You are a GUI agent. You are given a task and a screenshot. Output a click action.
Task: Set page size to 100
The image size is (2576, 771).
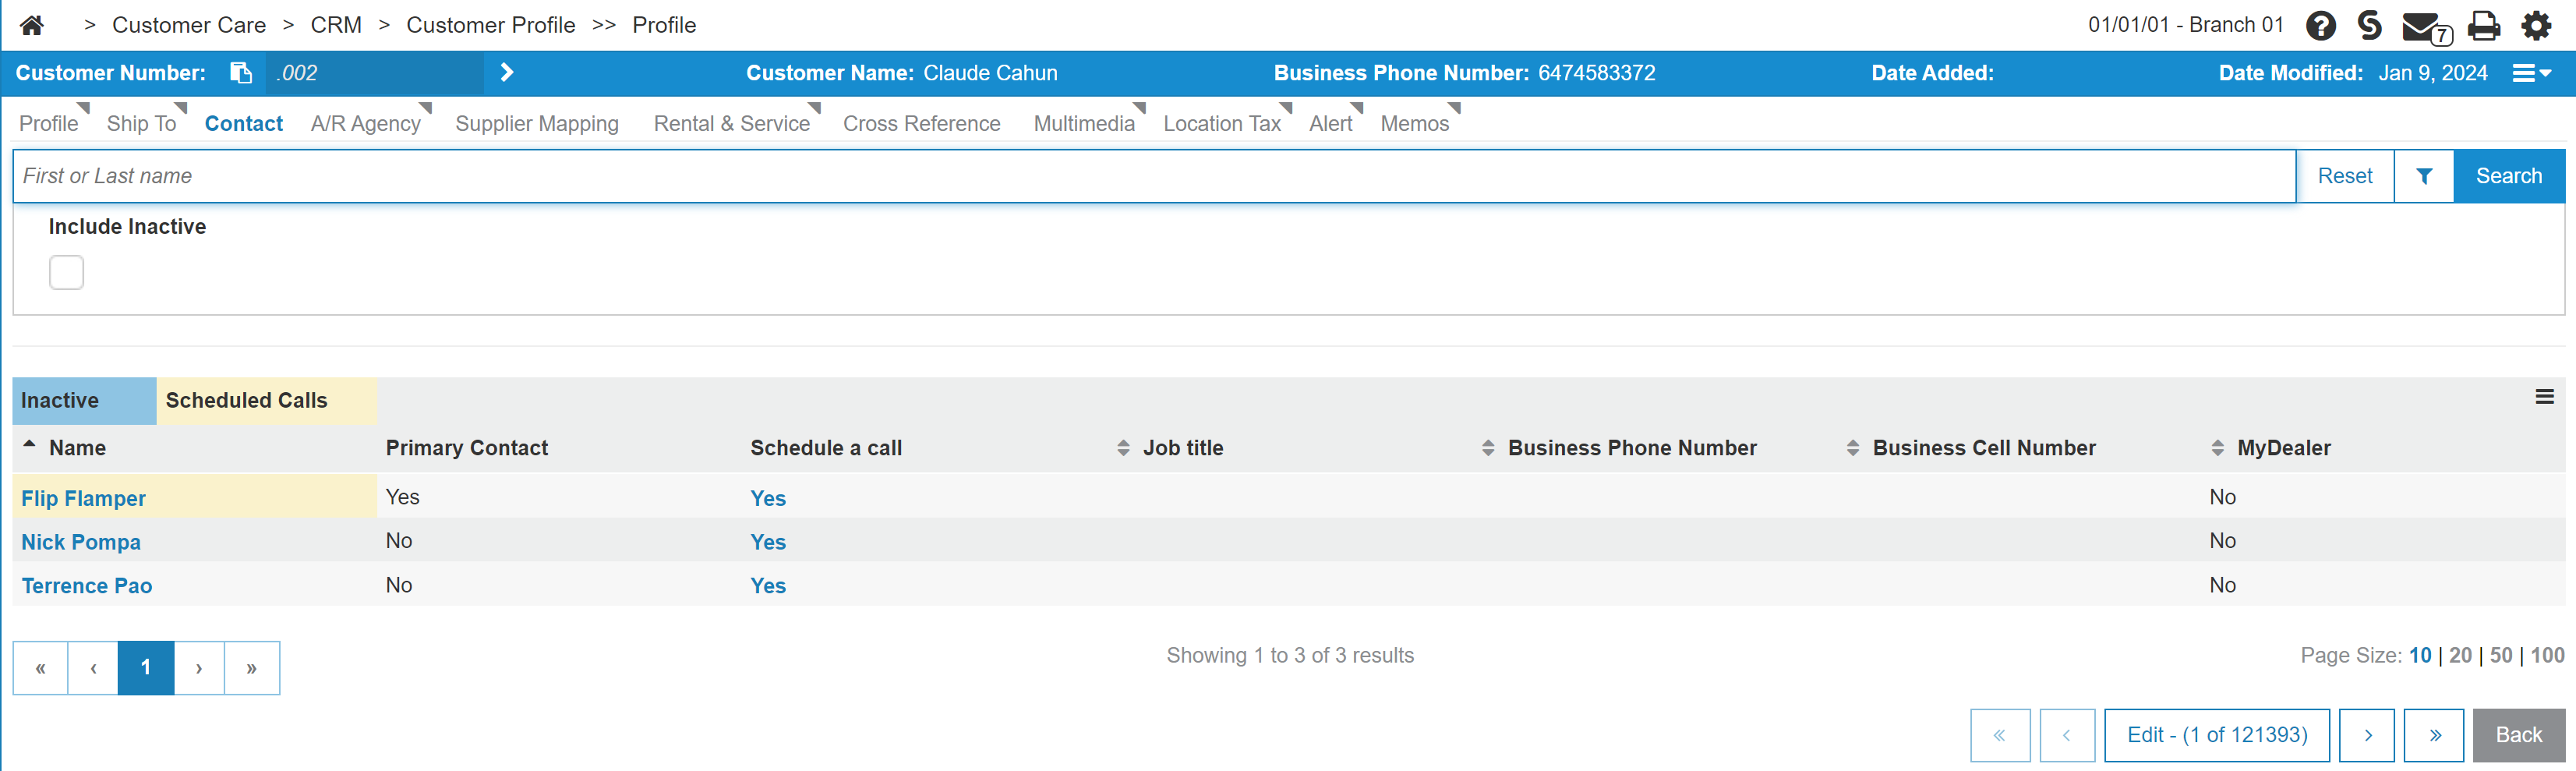tap(2547, 656)
